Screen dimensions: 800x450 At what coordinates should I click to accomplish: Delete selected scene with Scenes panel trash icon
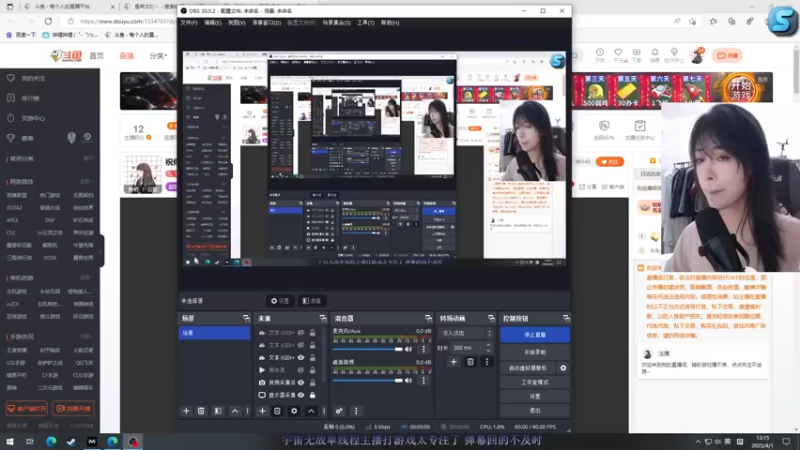[201, 411]
